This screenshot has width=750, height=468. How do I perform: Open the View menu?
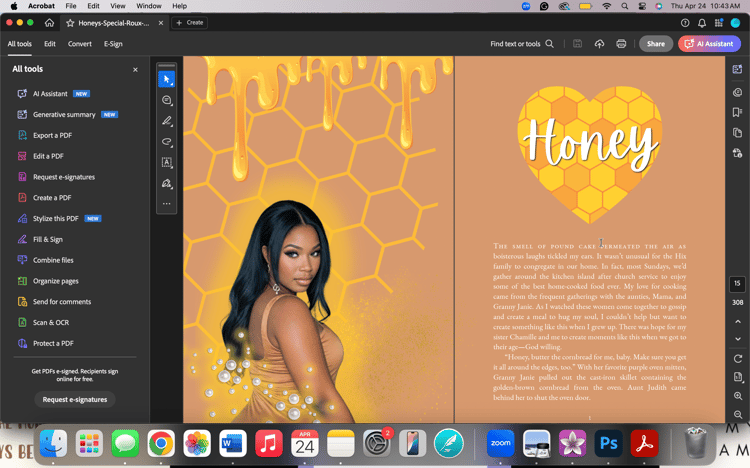tap(118, 6)
